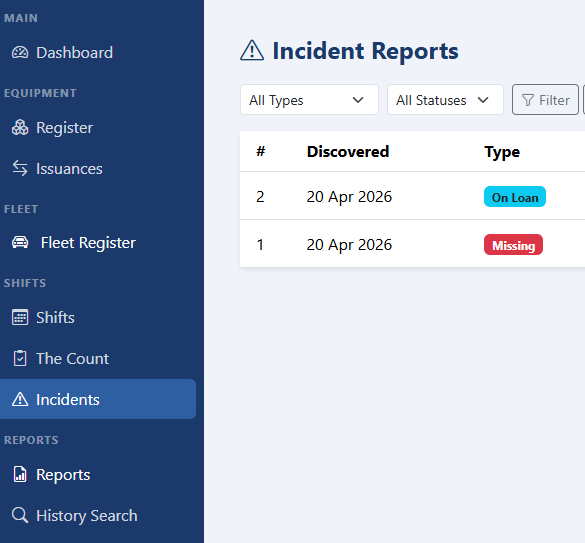Click the Register boxes icon
Viewport: 585px width, 543px height.
20,128
